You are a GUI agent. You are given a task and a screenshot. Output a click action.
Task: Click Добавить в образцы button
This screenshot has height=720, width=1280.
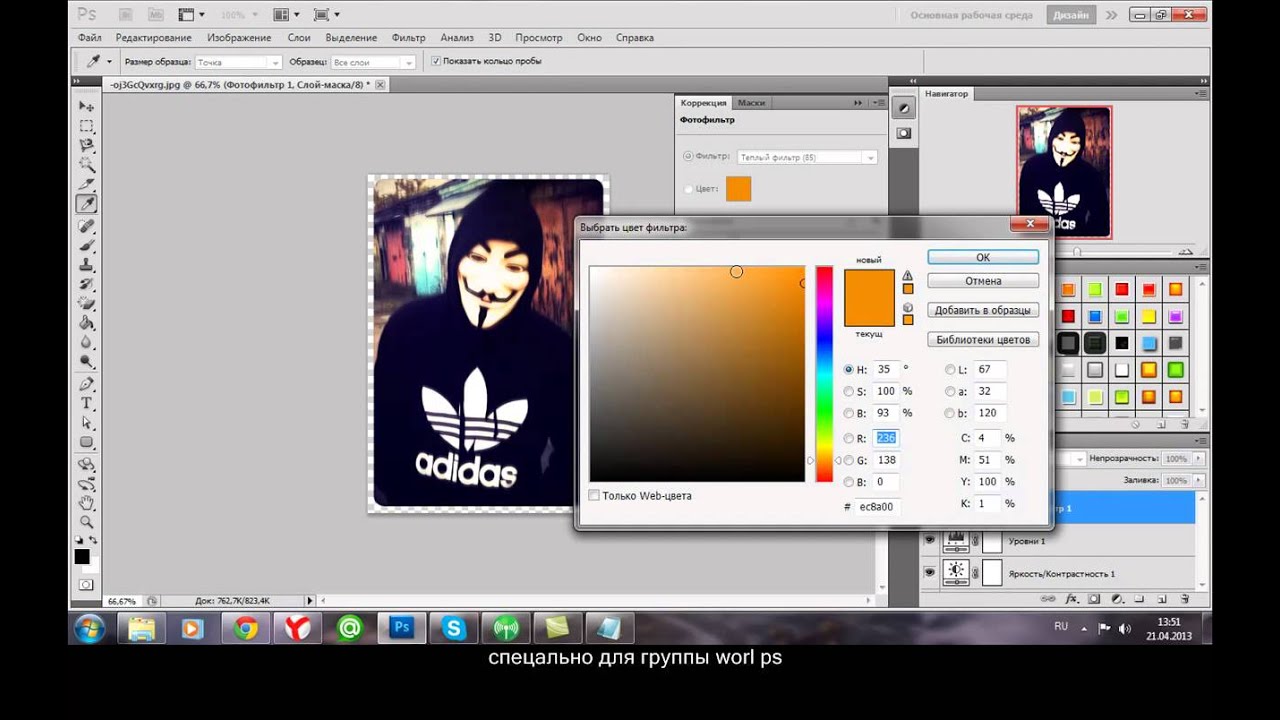tap(983, 310)
